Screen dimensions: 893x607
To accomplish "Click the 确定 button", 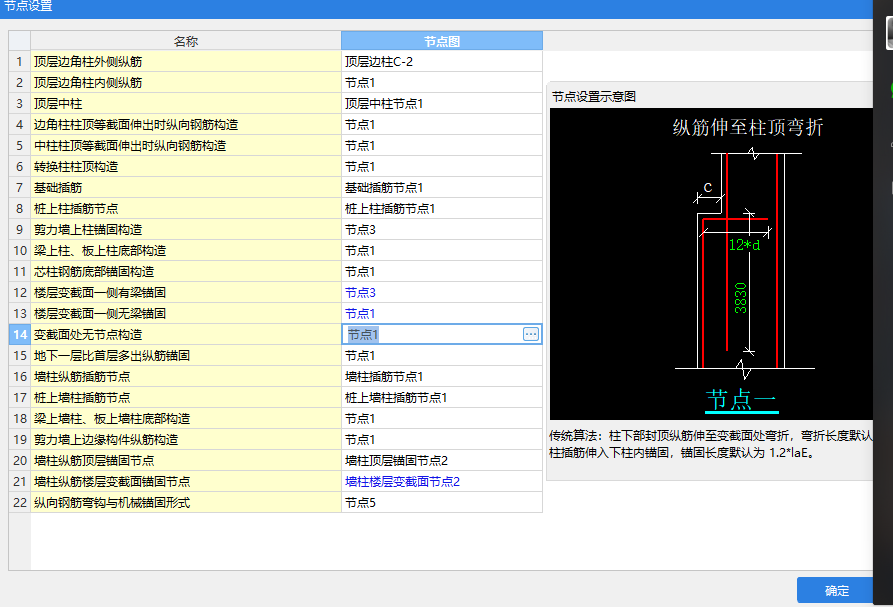I will [836, 590].
